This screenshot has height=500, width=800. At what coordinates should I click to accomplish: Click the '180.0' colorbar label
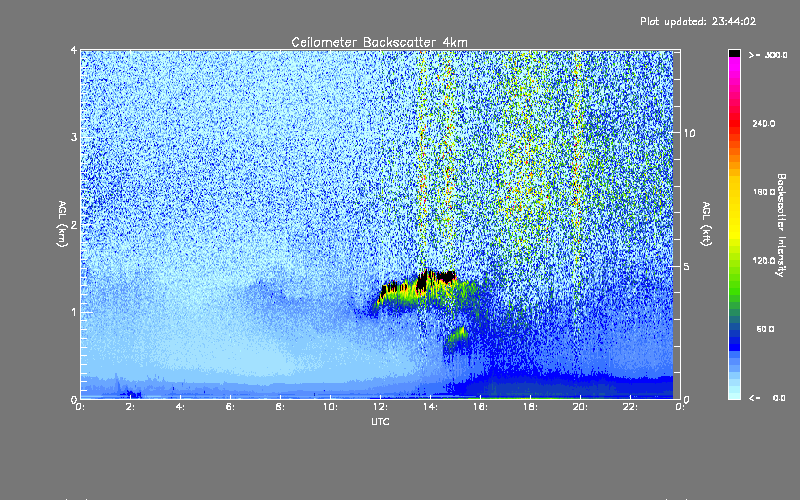pos(764,192)
